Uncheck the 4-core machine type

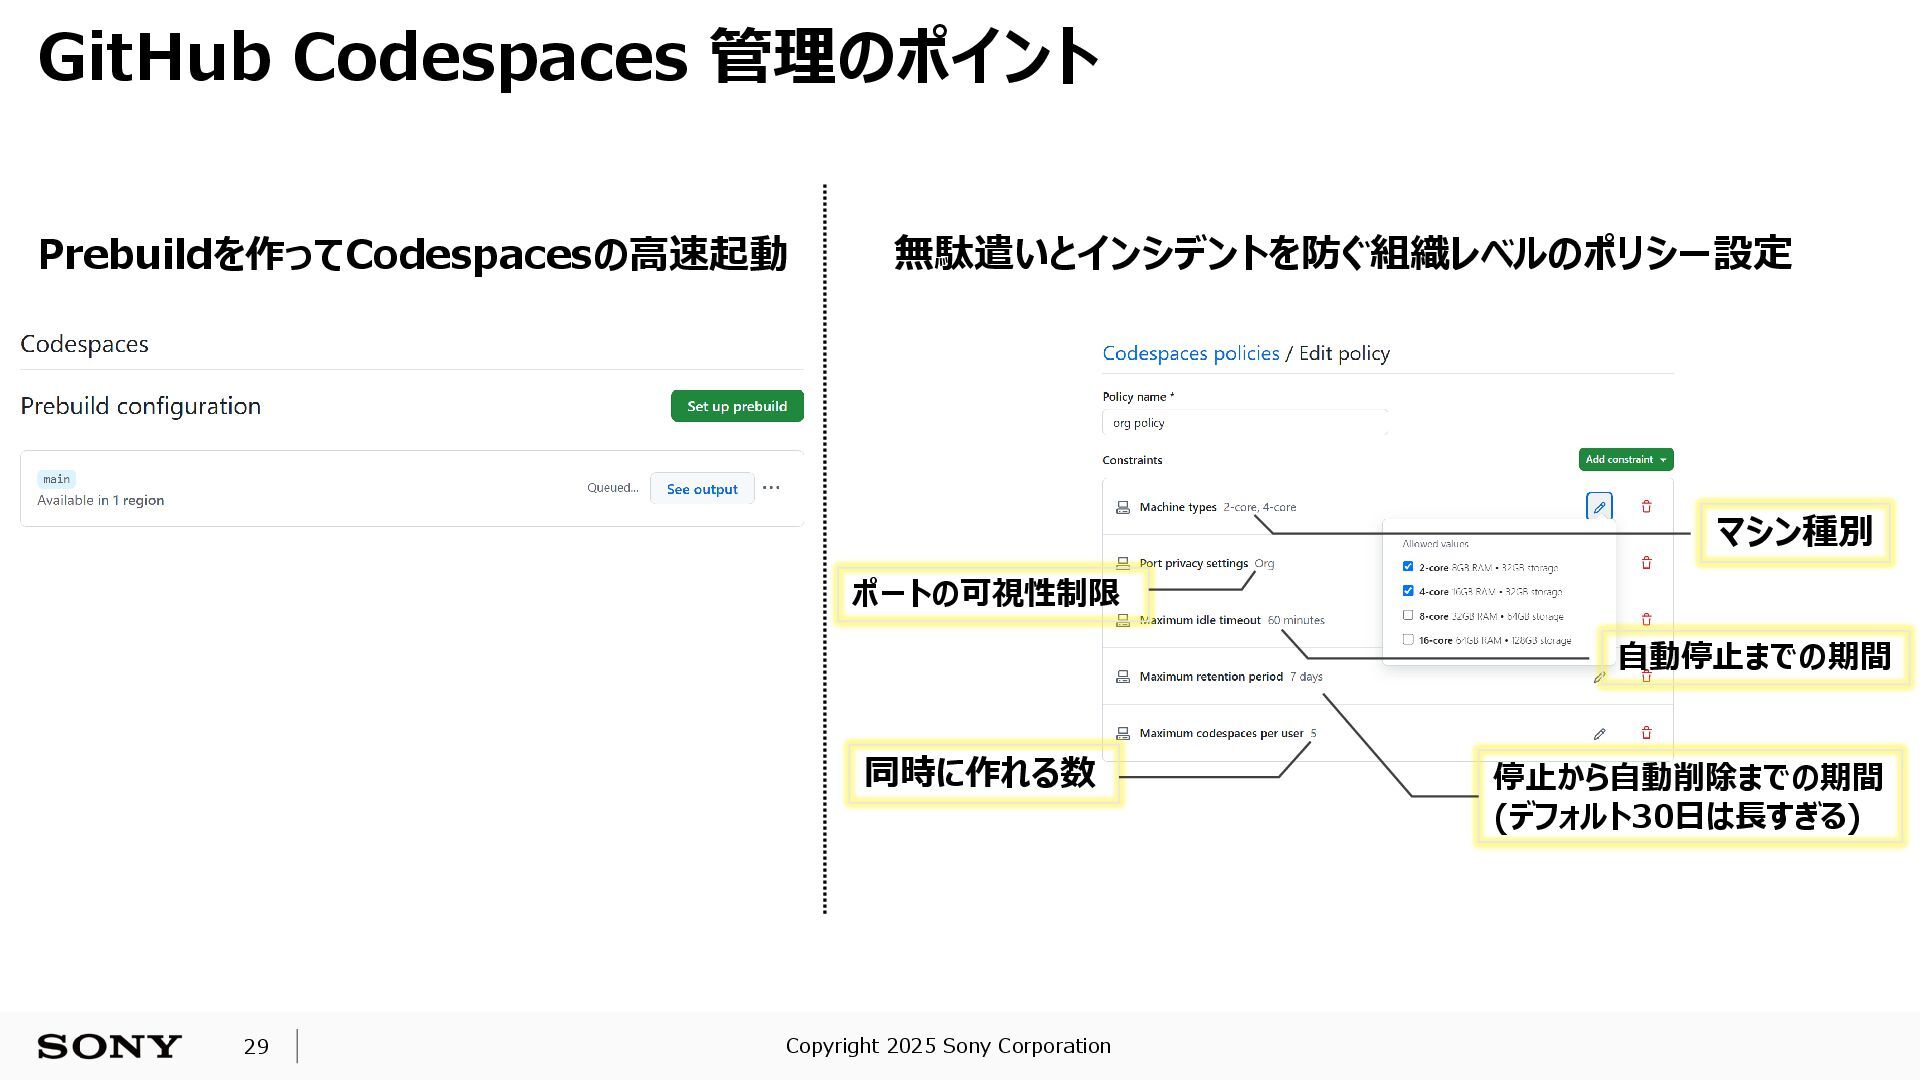1408,591
